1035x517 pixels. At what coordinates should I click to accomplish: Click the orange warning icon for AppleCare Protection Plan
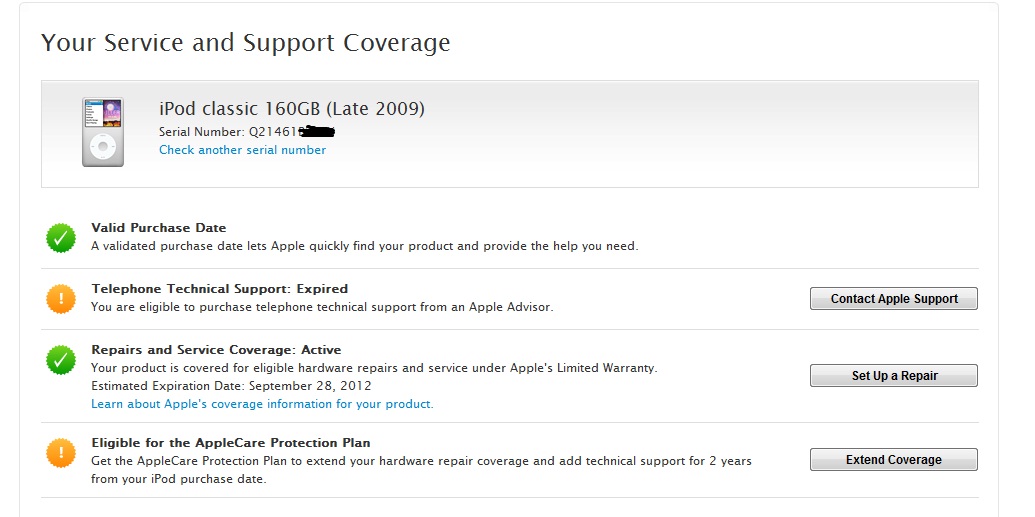[61, 453]
